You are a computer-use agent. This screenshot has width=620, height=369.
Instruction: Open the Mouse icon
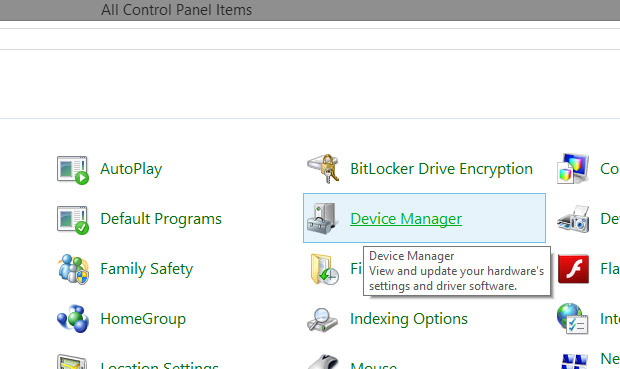coord(323,362)
